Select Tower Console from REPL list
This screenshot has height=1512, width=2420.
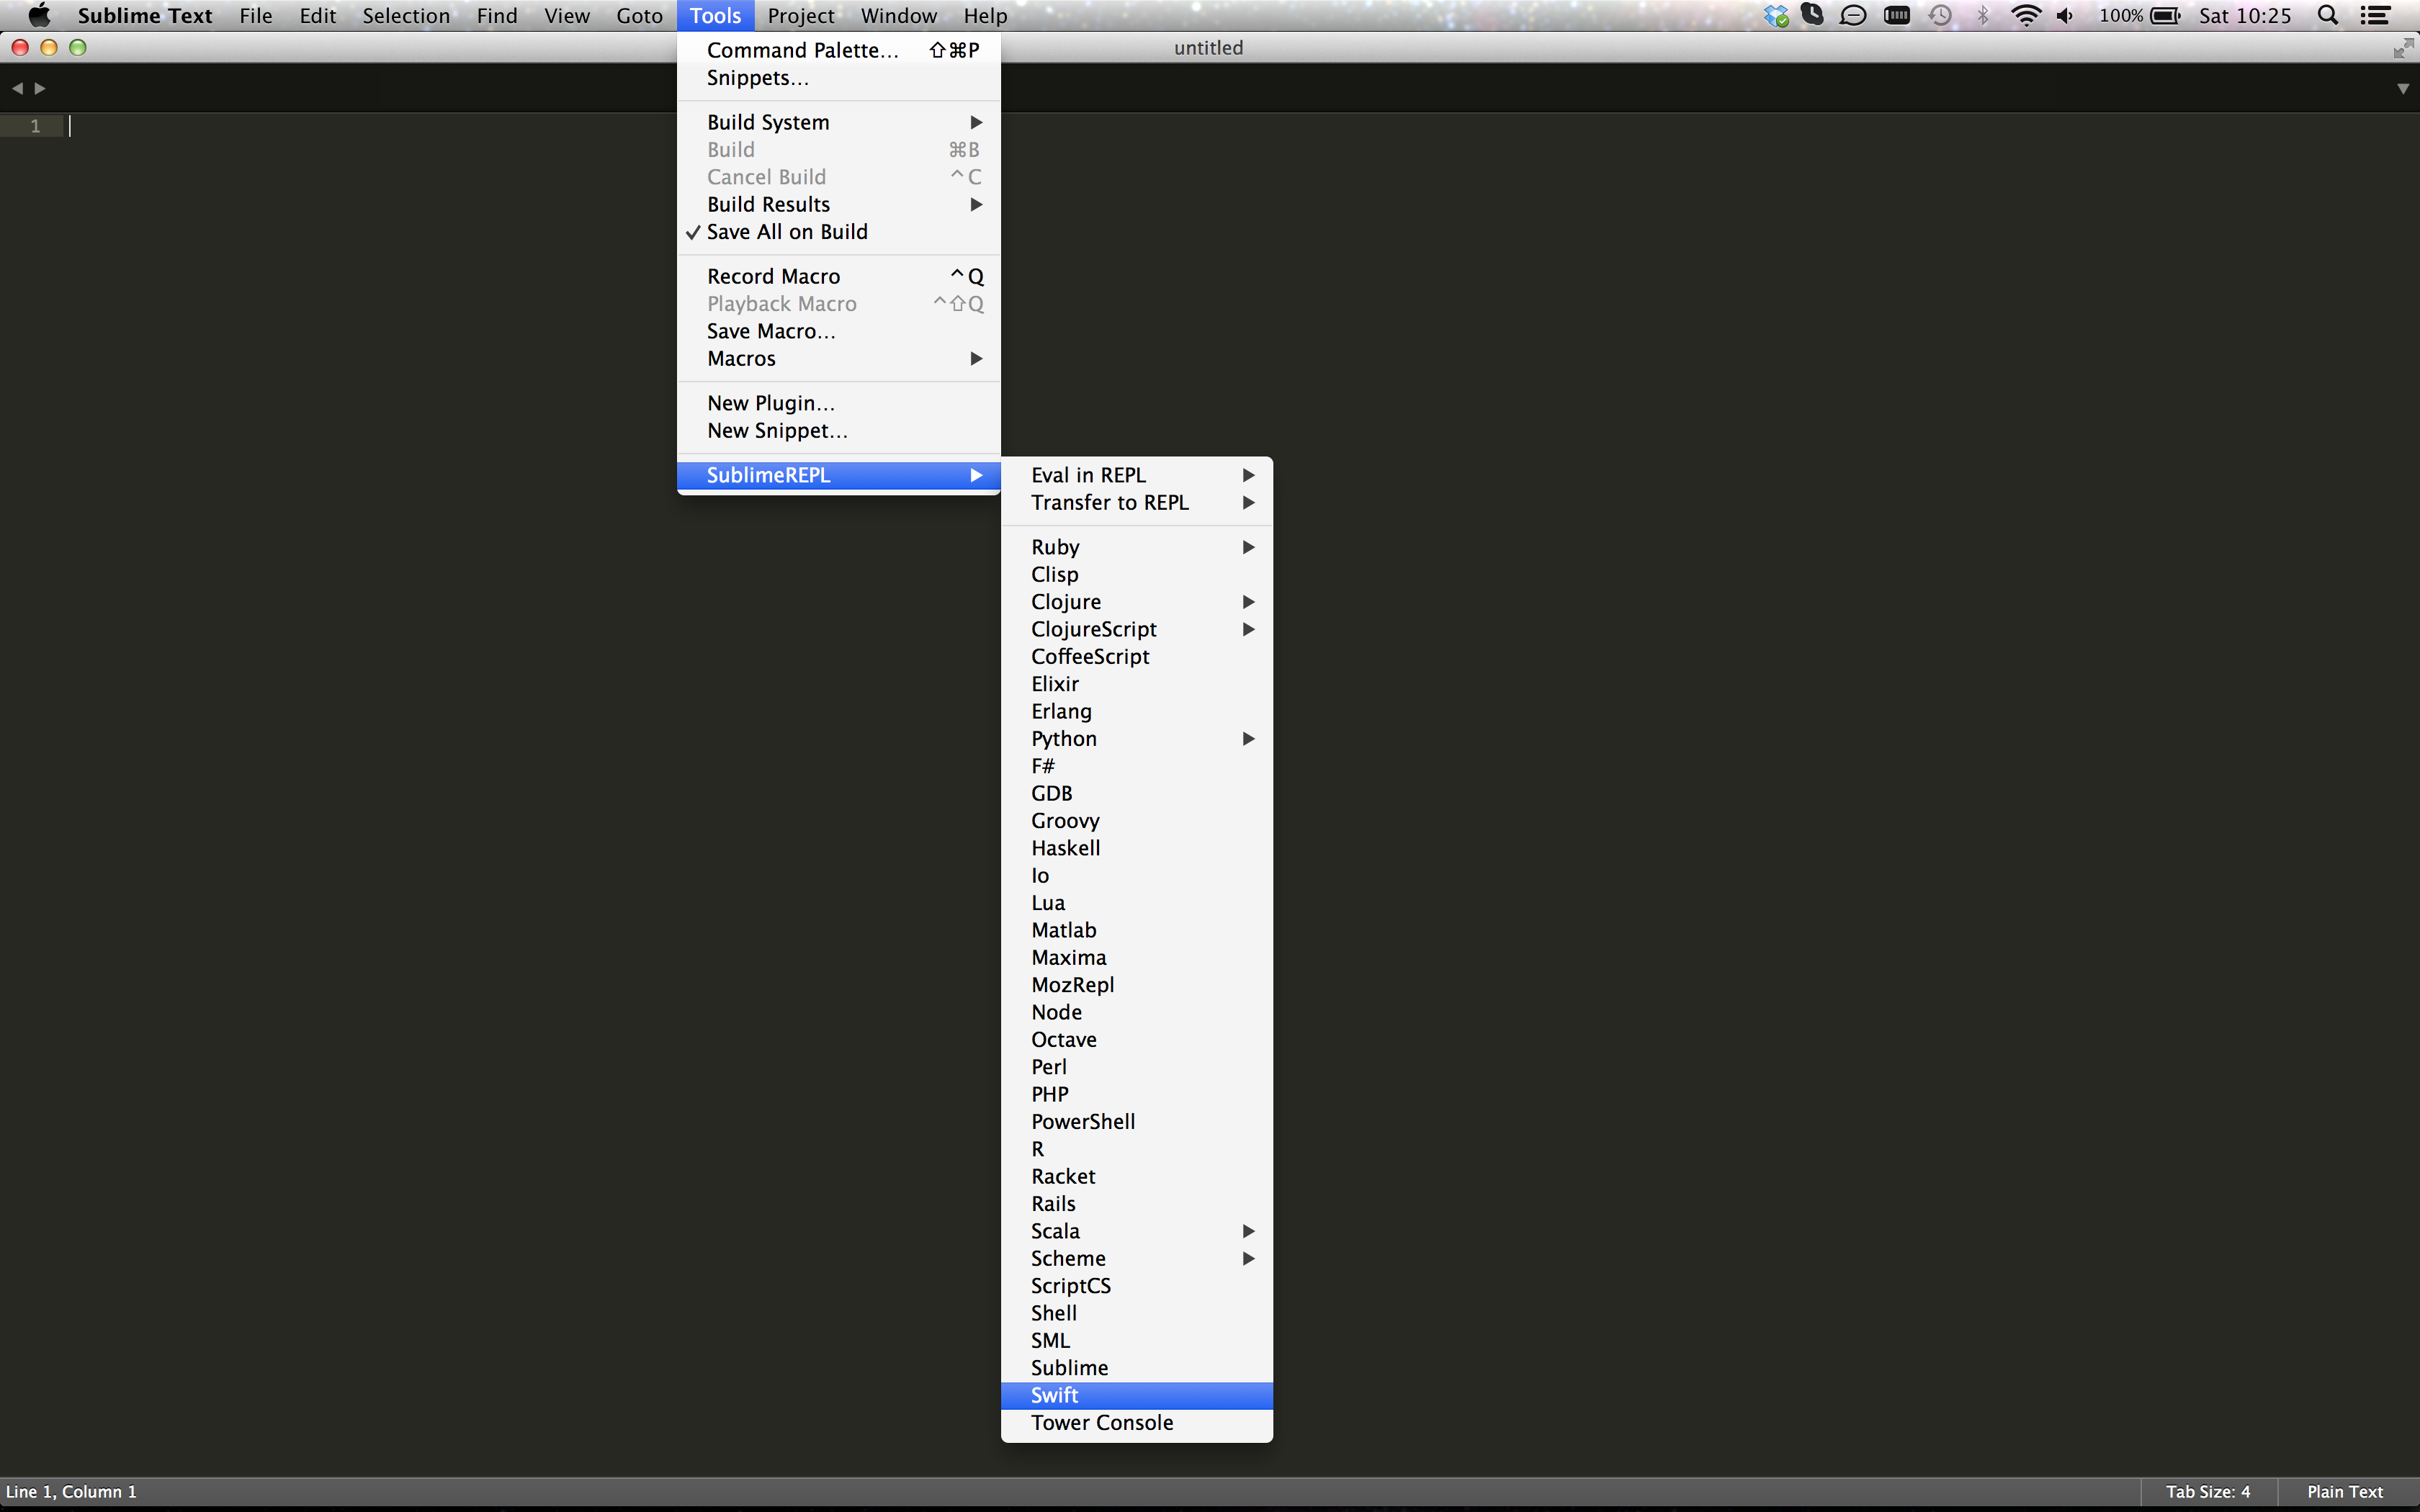tap(1136, 1423)
